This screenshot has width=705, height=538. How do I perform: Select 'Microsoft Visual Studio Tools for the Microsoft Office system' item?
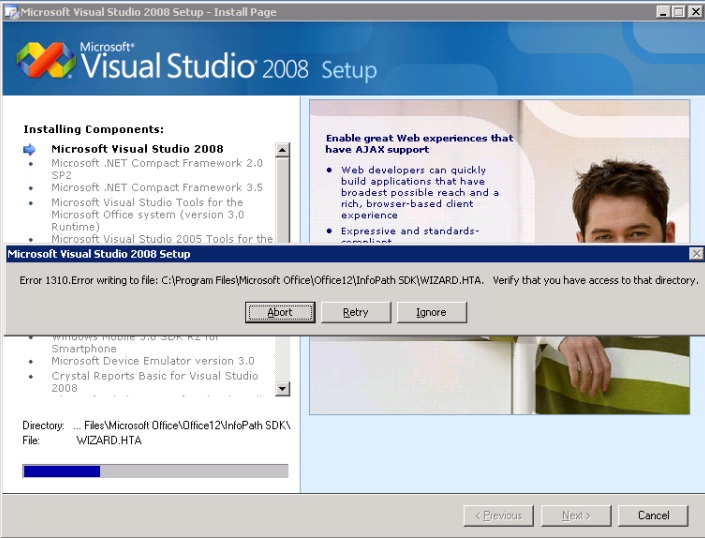click(147, 214)
